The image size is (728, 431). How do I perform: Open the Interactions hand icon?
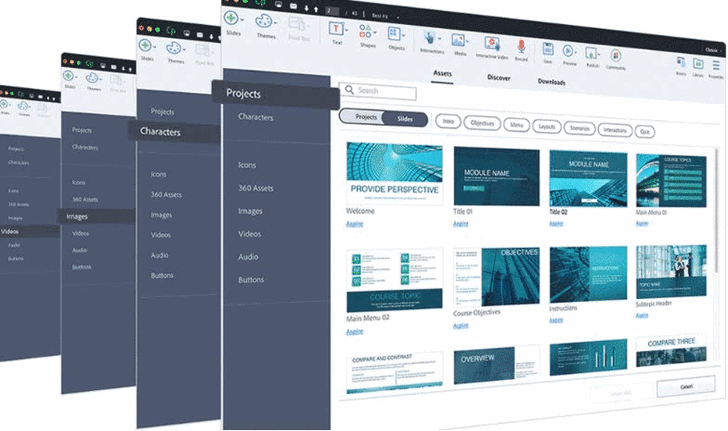pyautogui.click(x=429, y=38)
